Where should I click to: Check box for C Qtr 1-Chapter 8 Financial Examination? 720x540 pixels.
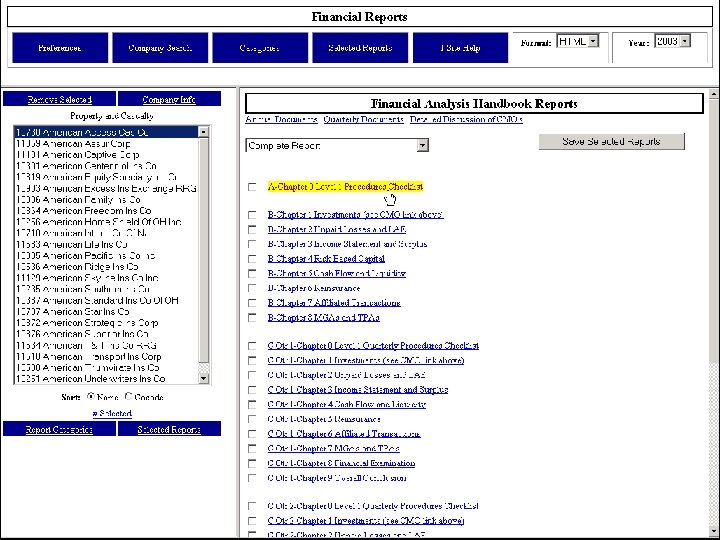click(252, 463)
